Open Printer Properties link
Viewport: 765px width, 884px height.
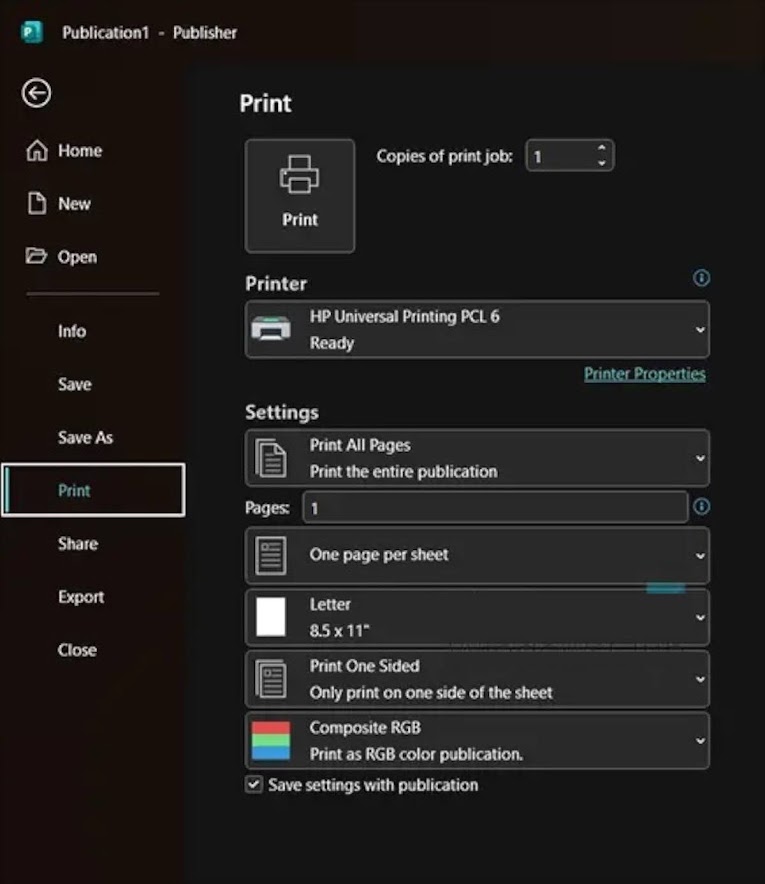[644, 374]
